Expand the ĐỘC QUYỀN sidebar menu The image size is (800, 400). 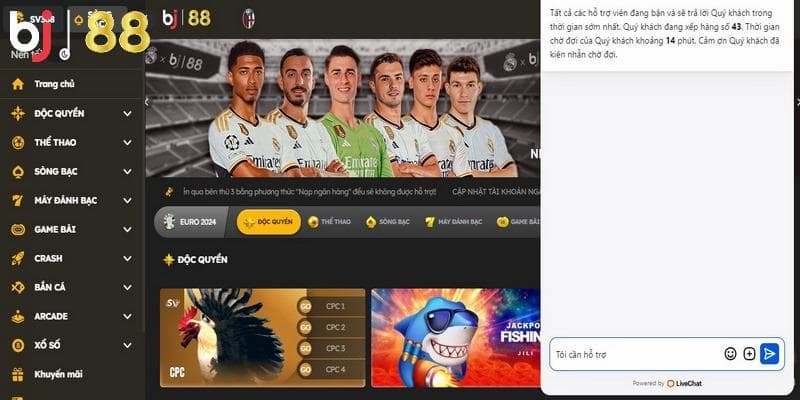(x=127, y=113)
